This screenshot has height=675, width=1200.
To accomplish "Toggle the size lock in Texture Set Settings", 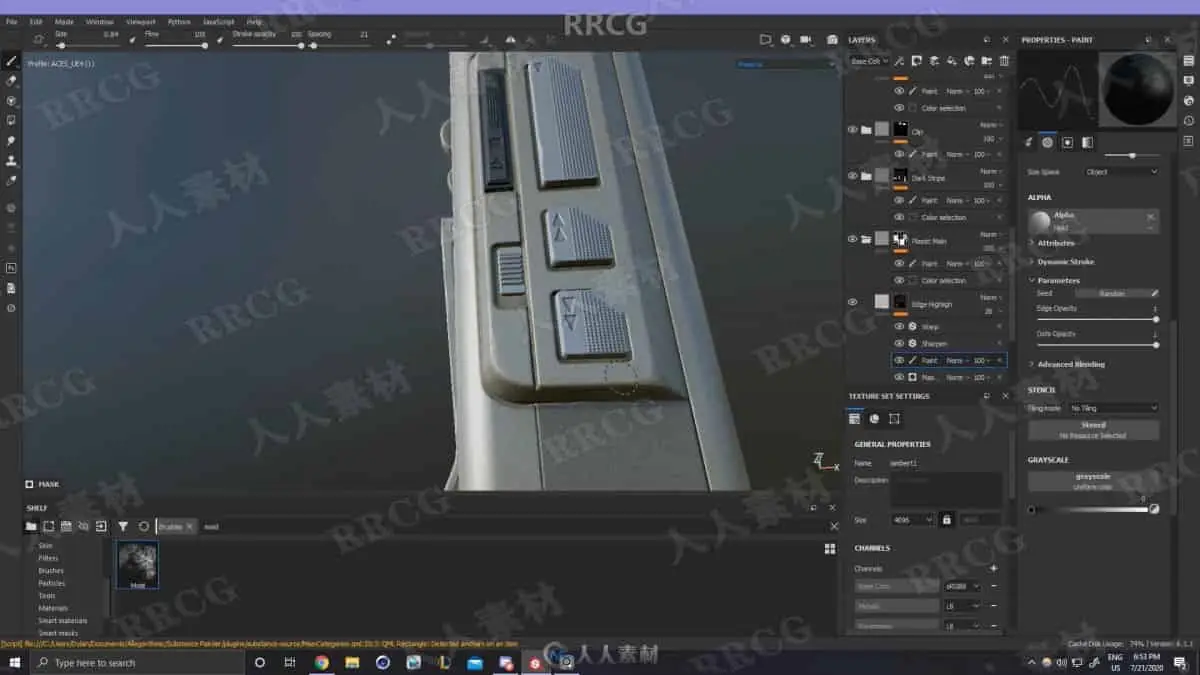I will (946, 520).
